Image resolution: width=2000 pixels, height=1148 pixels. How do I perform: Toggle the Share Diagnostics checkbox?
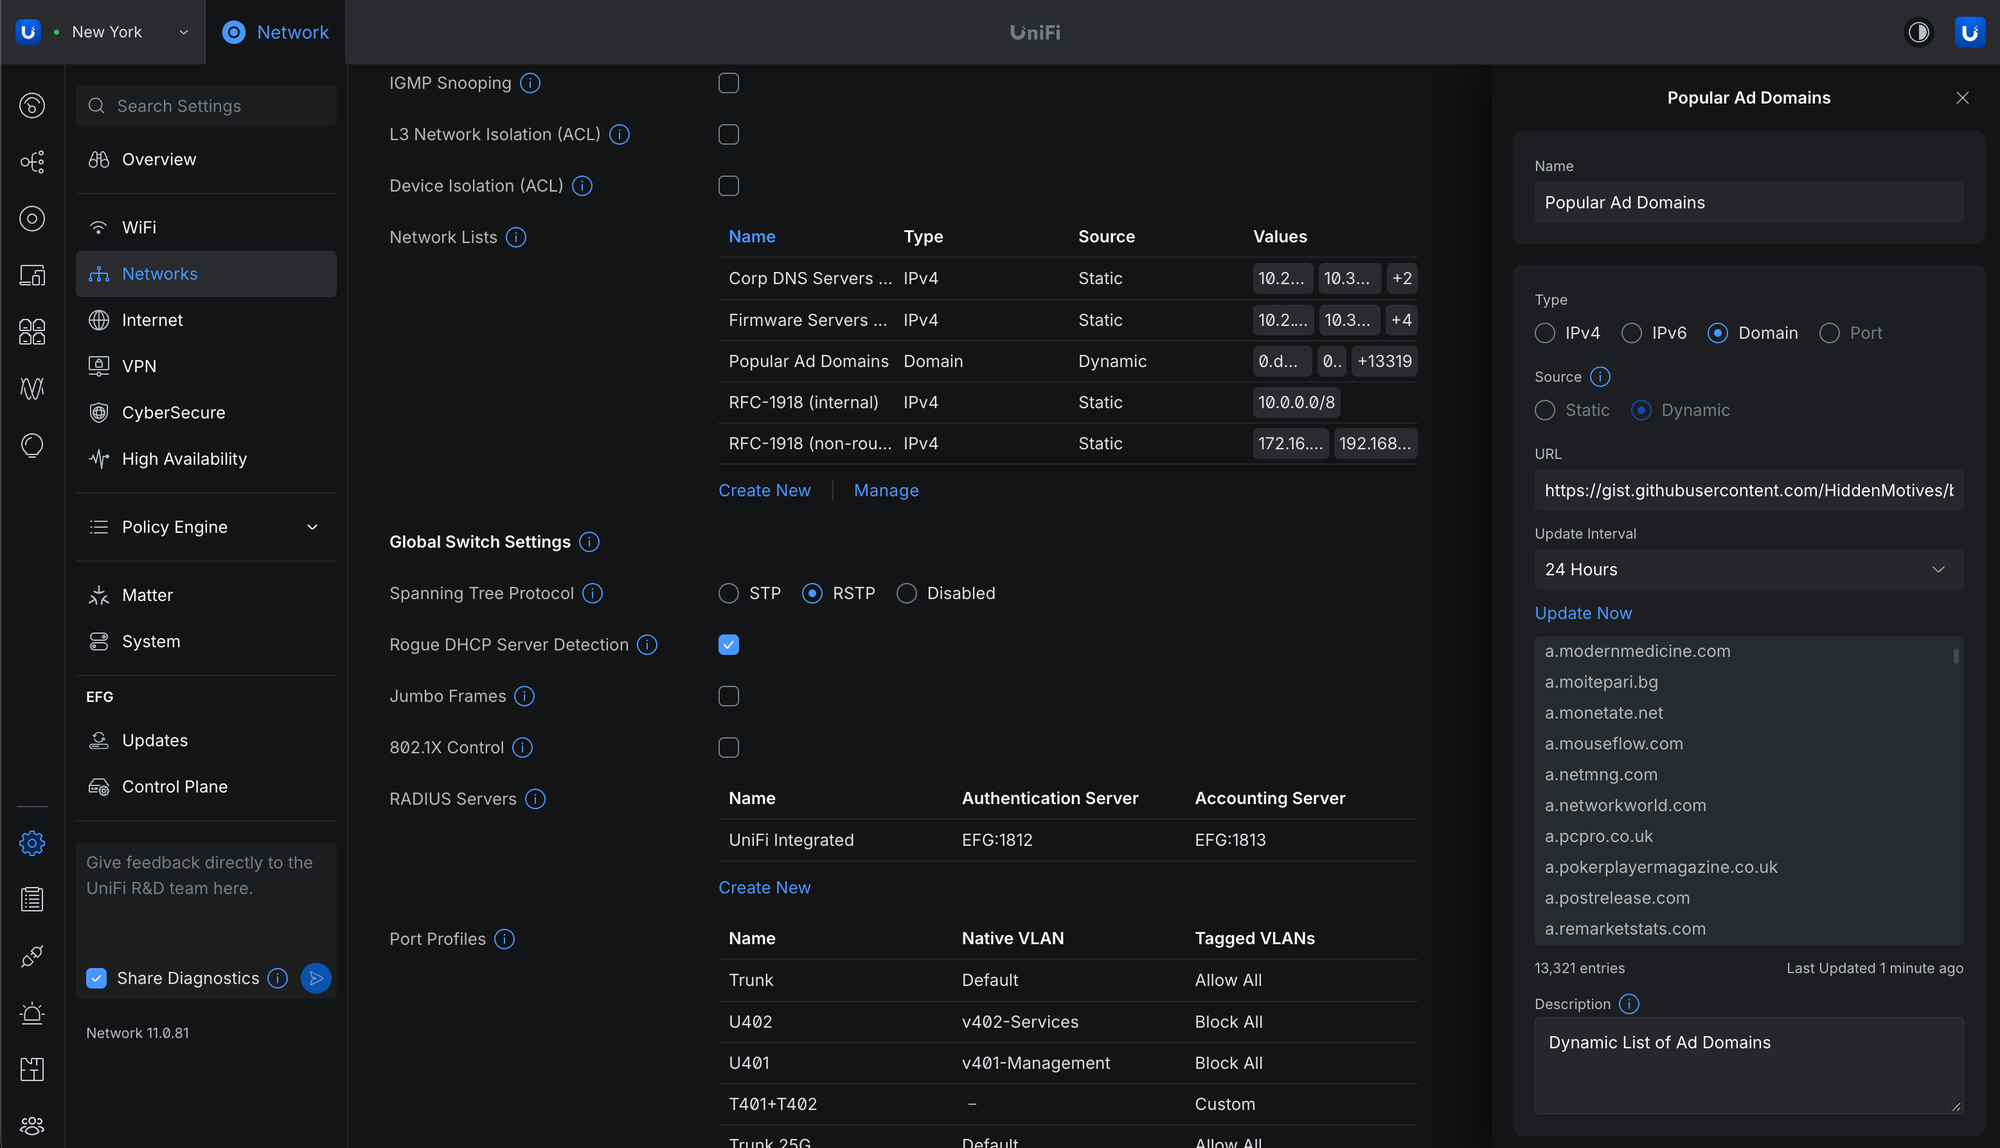pos(97,978)
